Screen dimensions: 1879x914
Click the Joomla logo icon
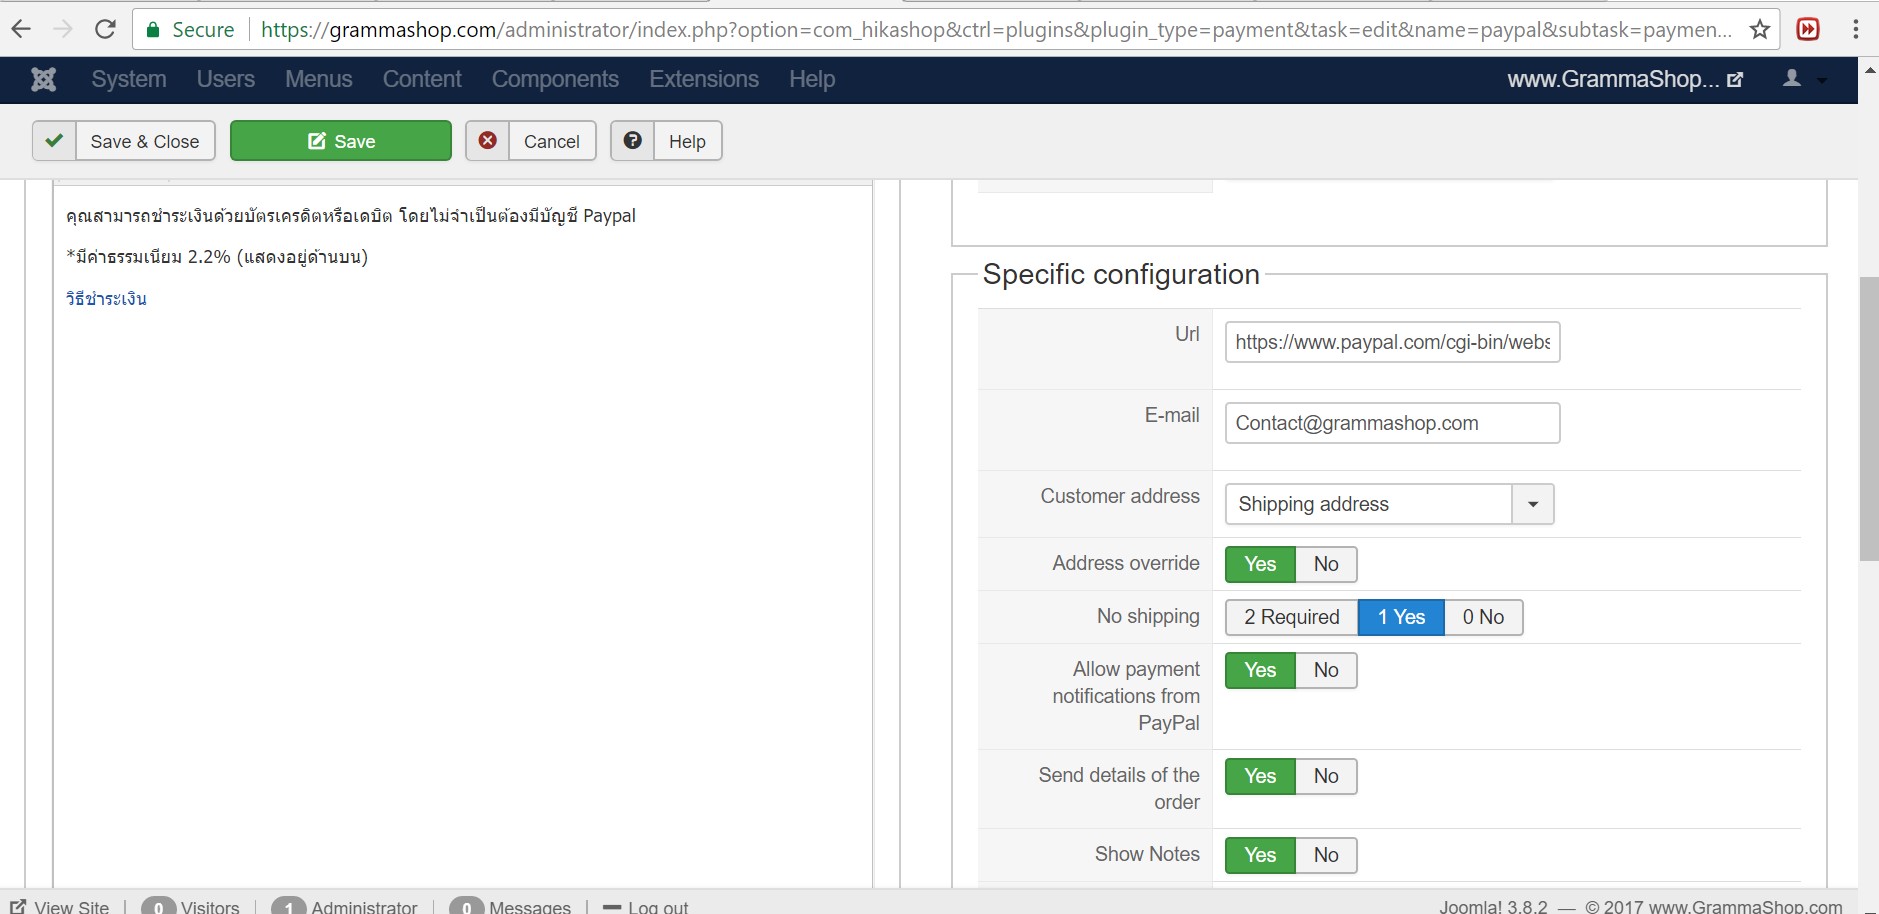click(44, 79)
